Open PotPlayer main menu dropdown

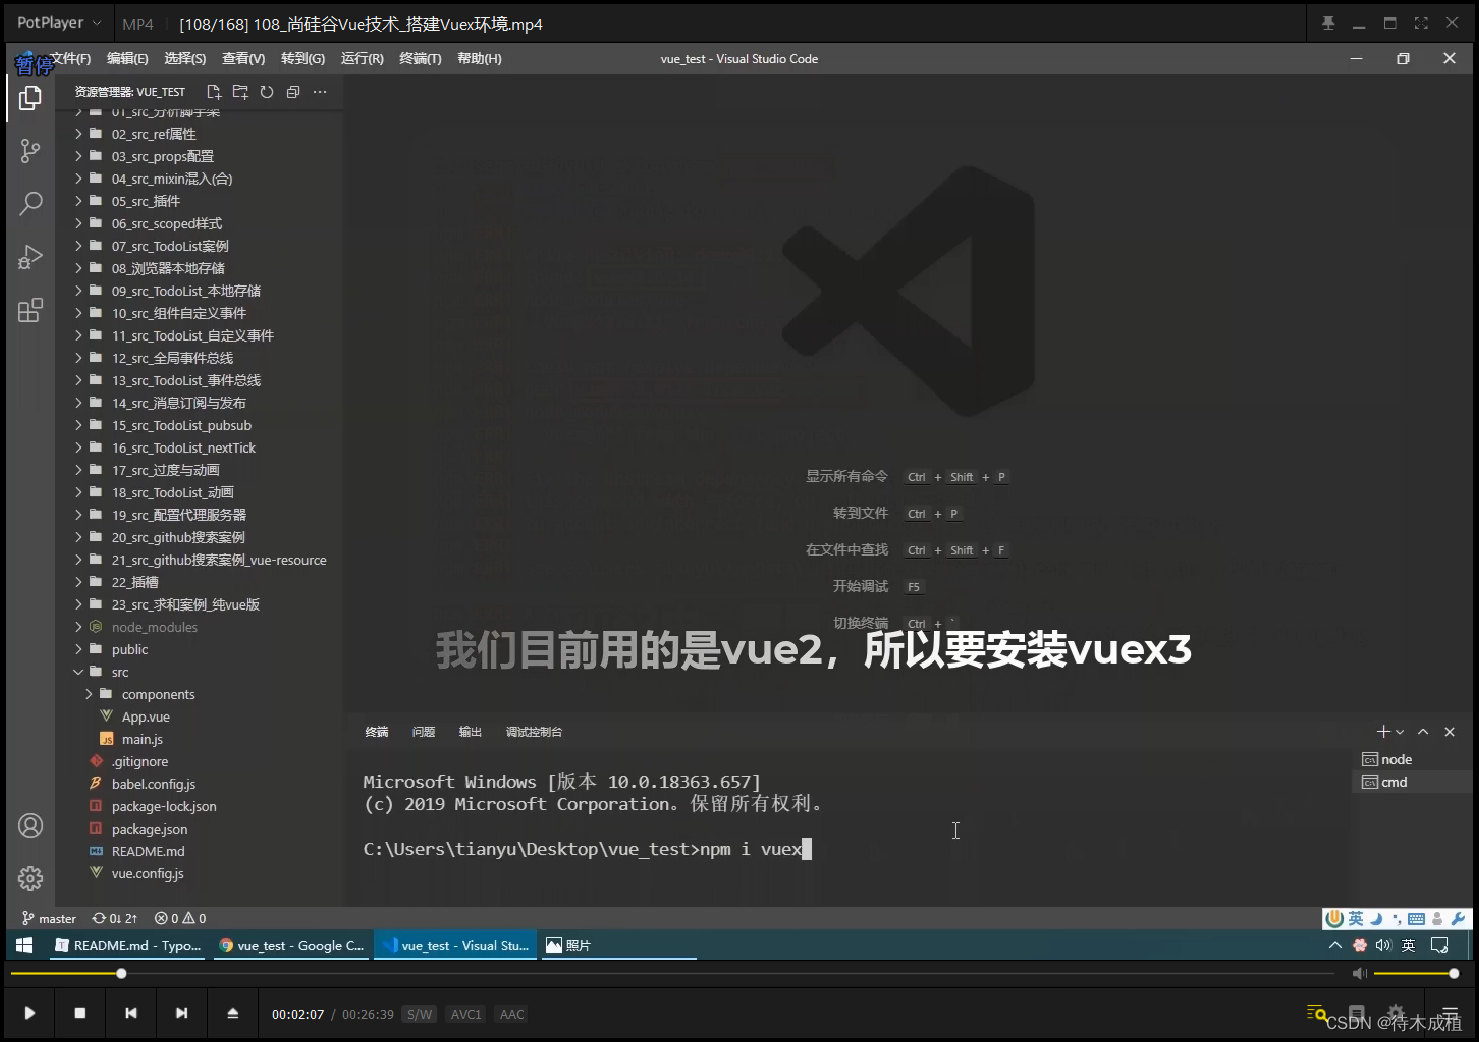(58, 23)
